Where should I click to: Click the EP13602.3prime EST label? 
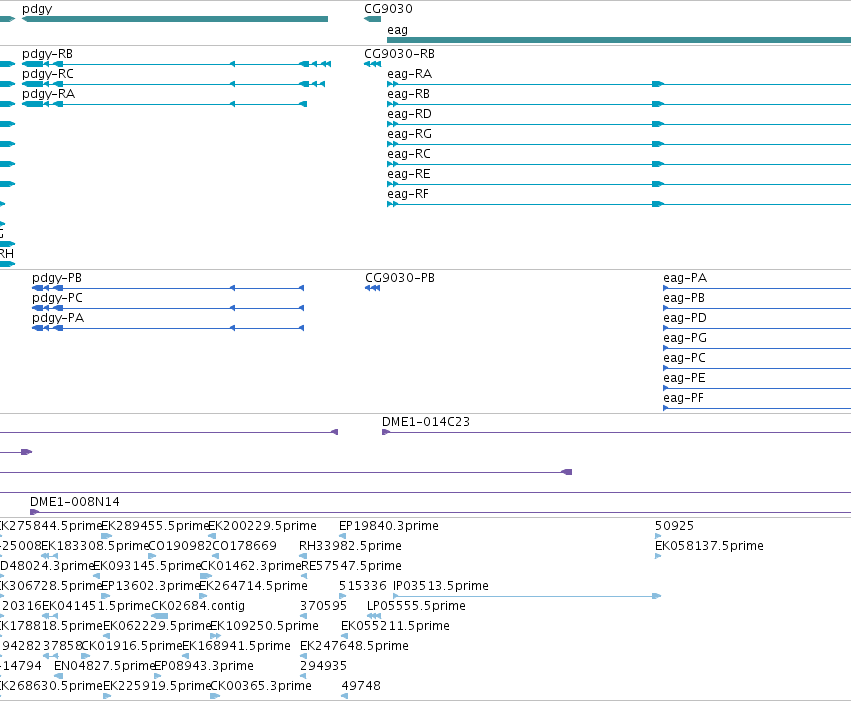tap(151, 586)
